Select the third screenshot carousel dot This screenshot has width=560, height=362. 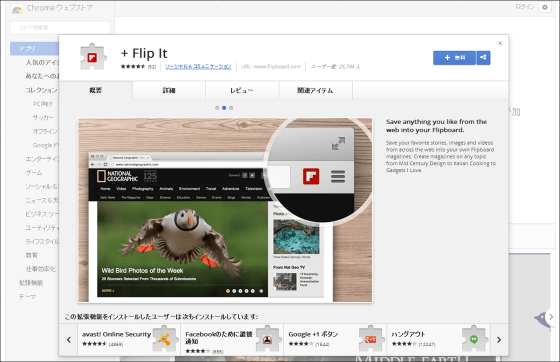click(x=231, y=108)
